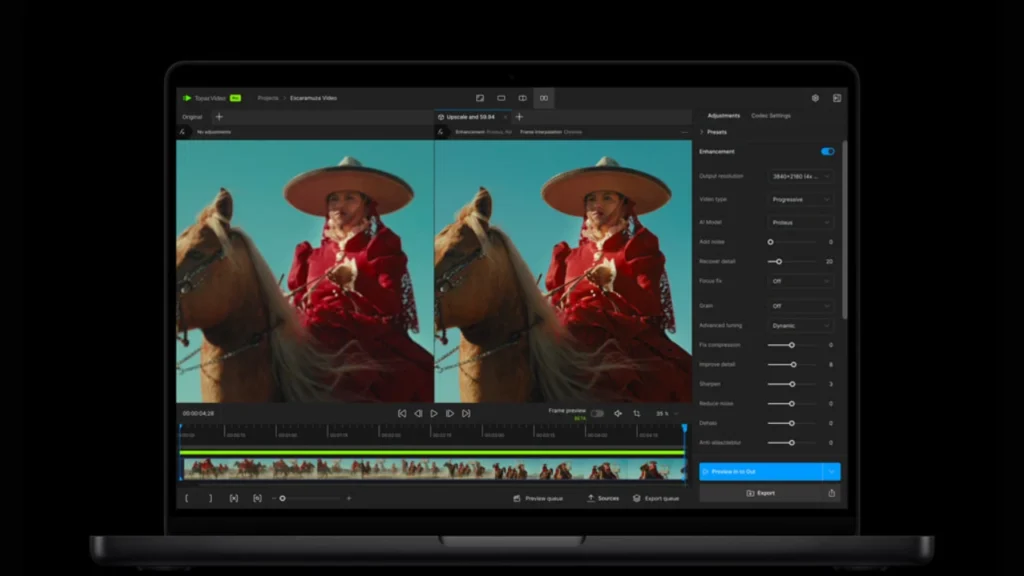
Task: Switch to the Codec Settings tab
Action: click(773, 115)
